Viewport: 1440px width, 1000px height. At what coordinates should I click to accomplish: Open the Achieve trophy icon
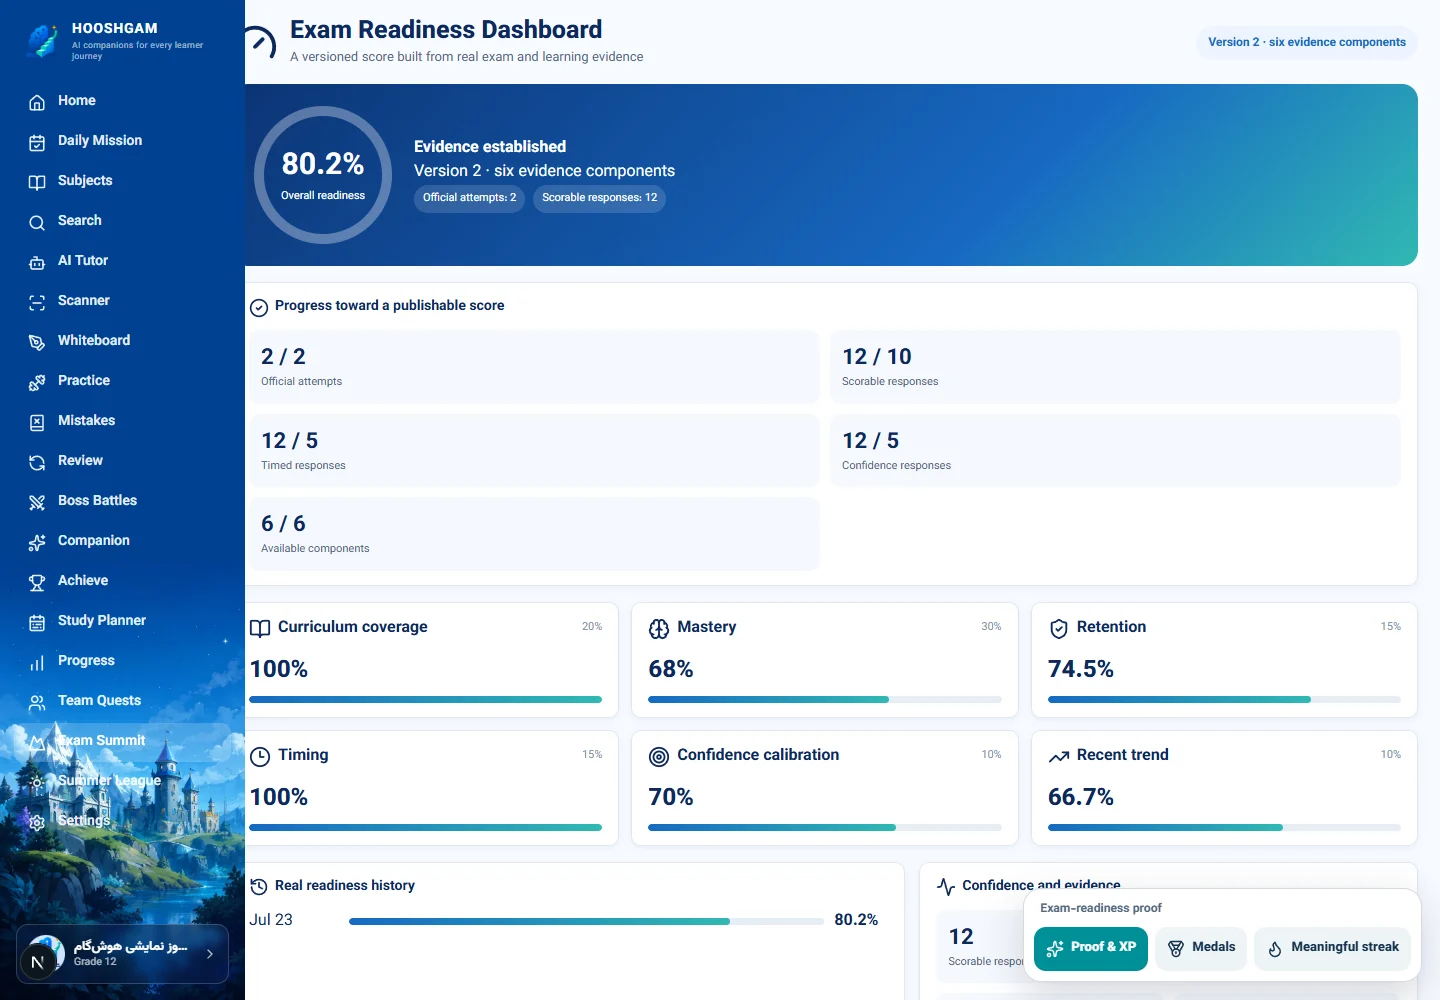click(x=37, y=582)
